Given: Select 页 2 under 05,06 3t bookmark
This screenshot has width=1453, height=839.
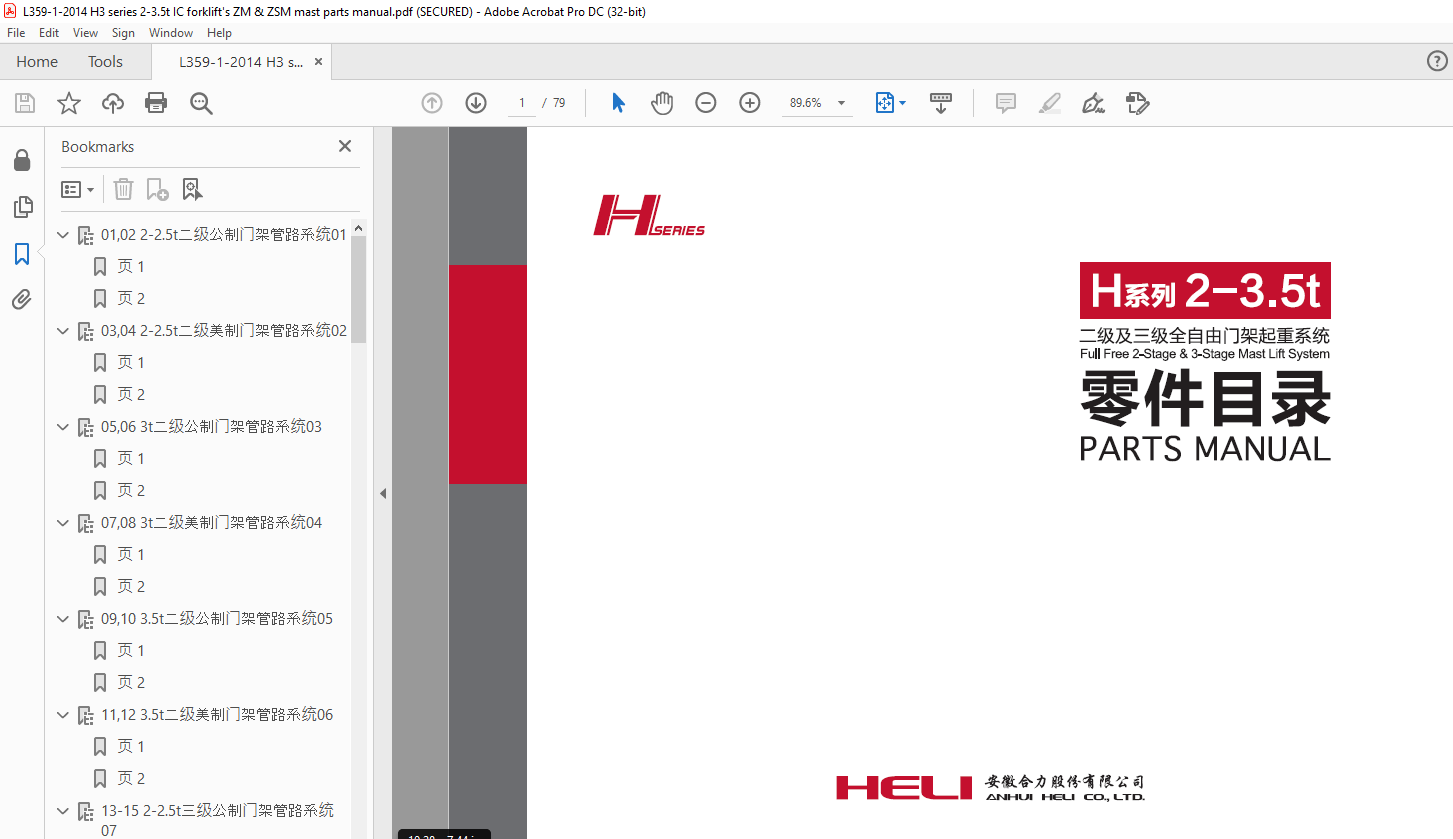Looking at the screenshot, I should click(131, 491).
